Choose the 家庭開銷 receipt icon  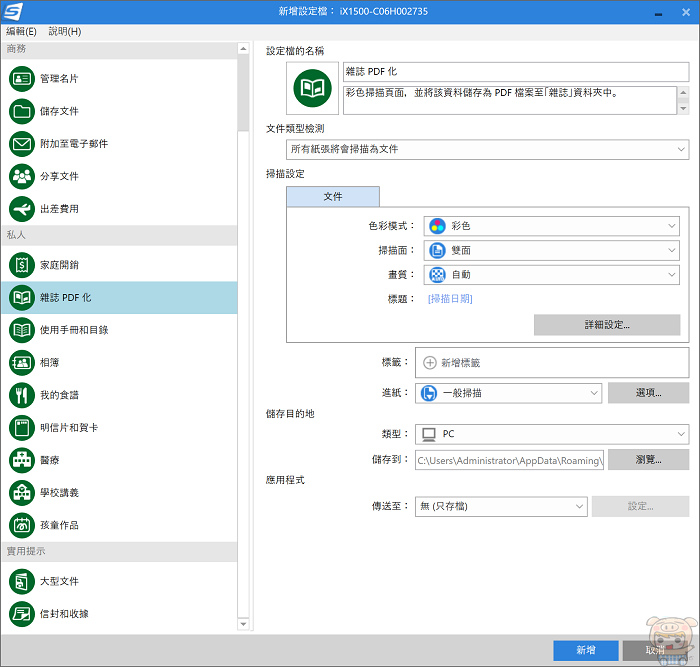coord(22,264)
